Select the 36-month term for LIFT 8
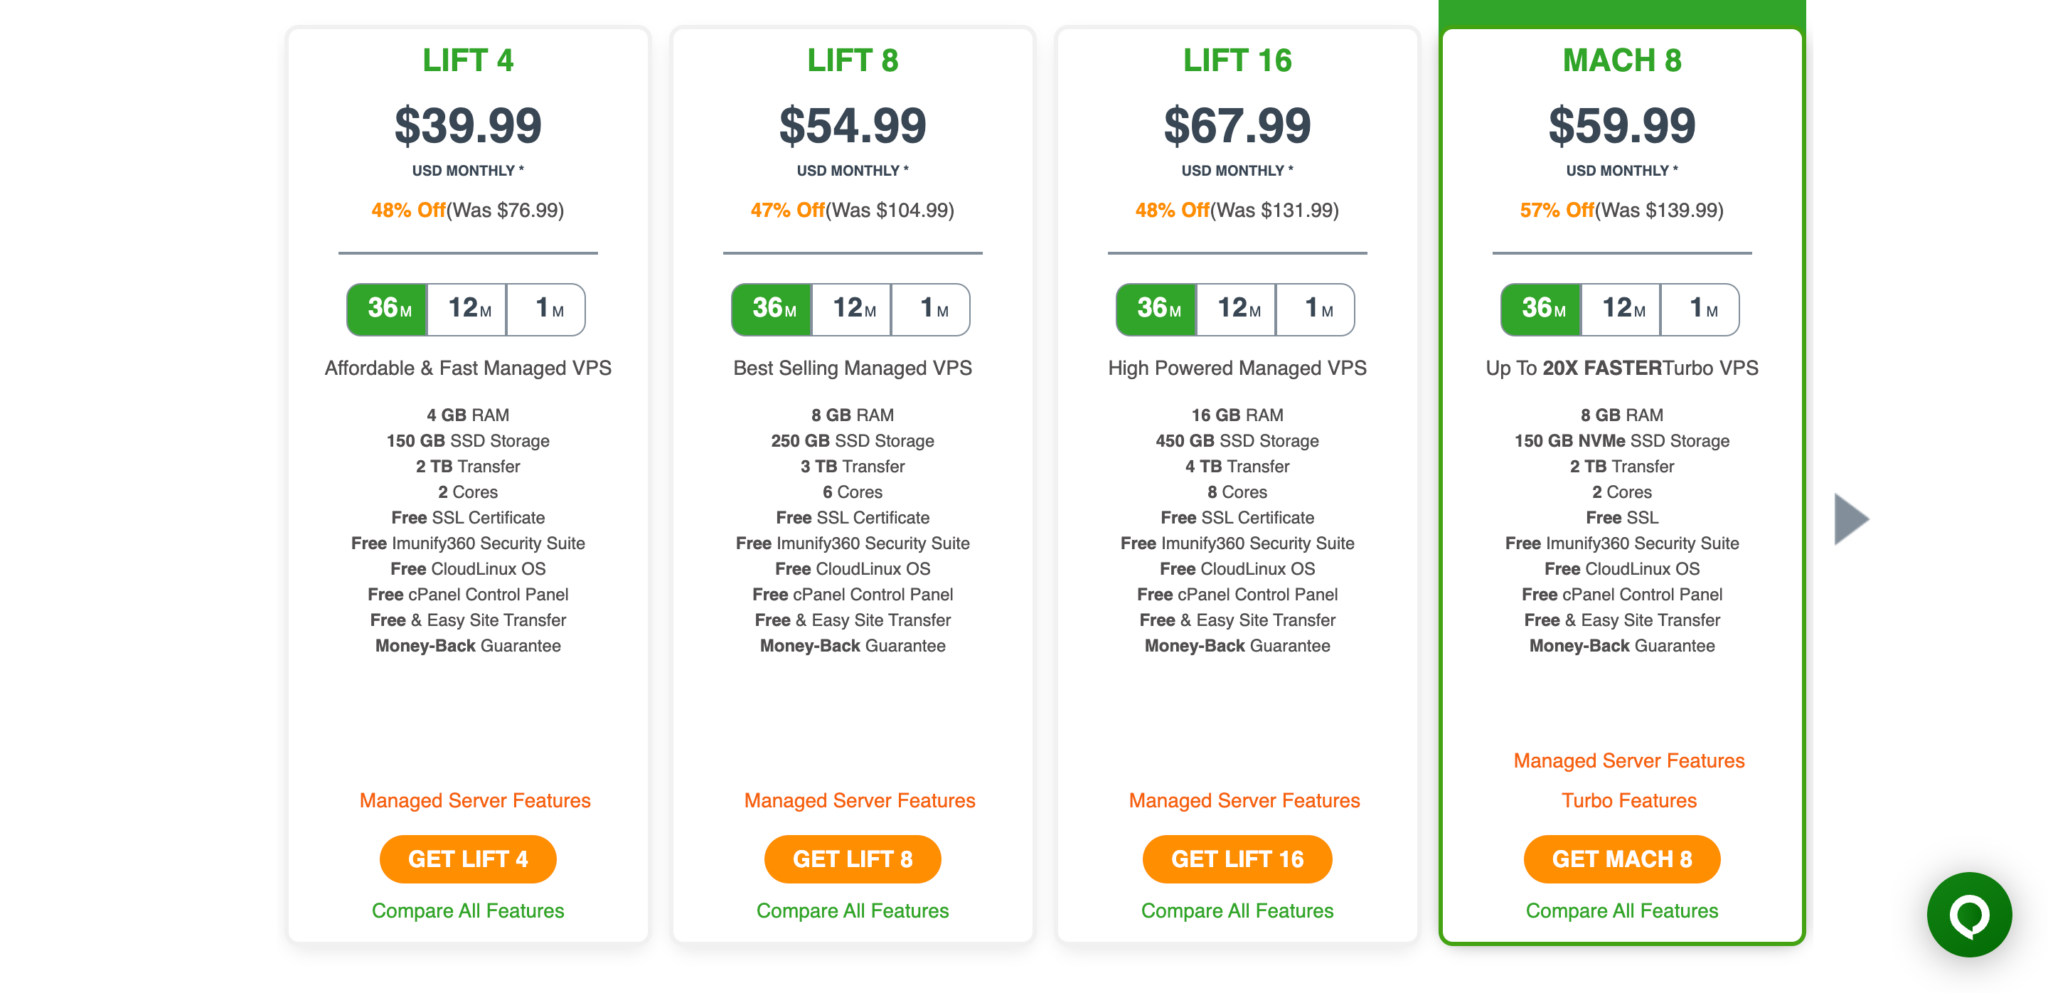This screenshot has width=2048, height=993. point(771,309)
